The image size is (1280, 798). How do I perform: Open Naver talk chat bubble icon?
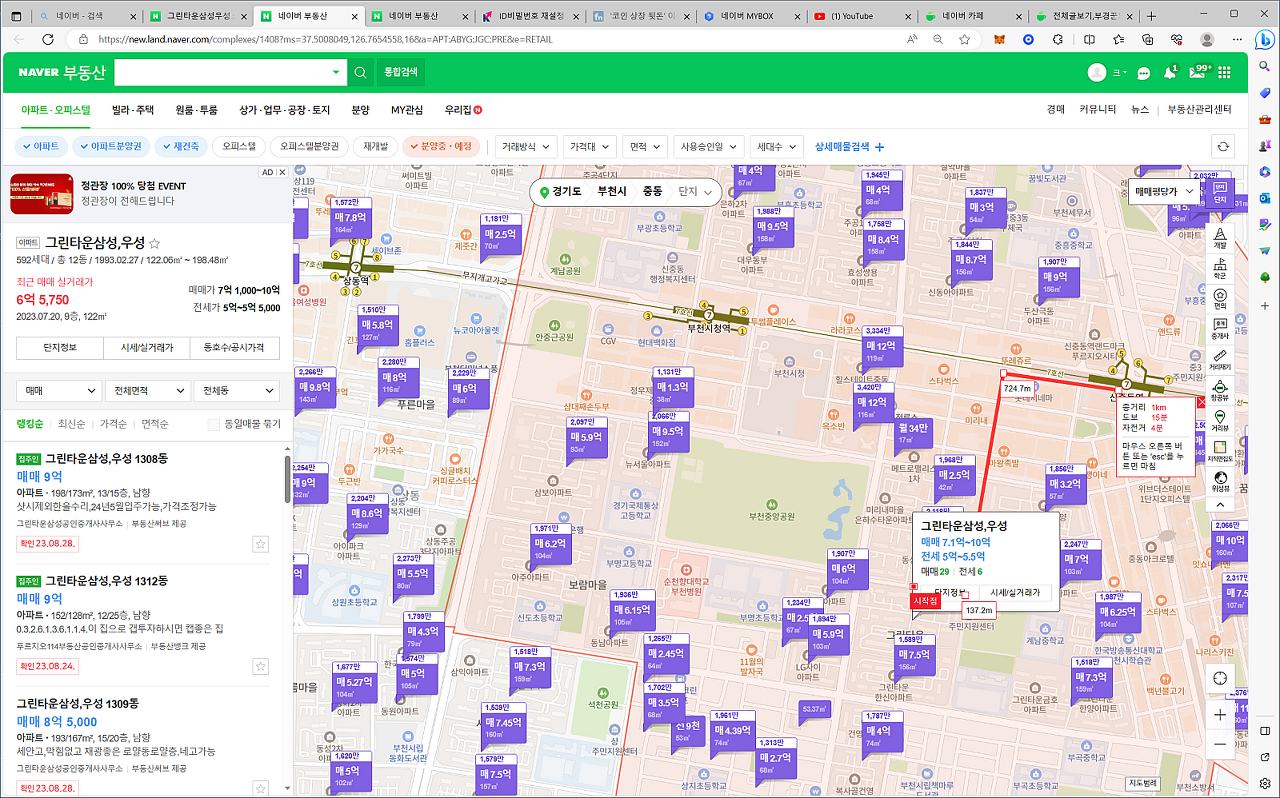point(1144,73)
